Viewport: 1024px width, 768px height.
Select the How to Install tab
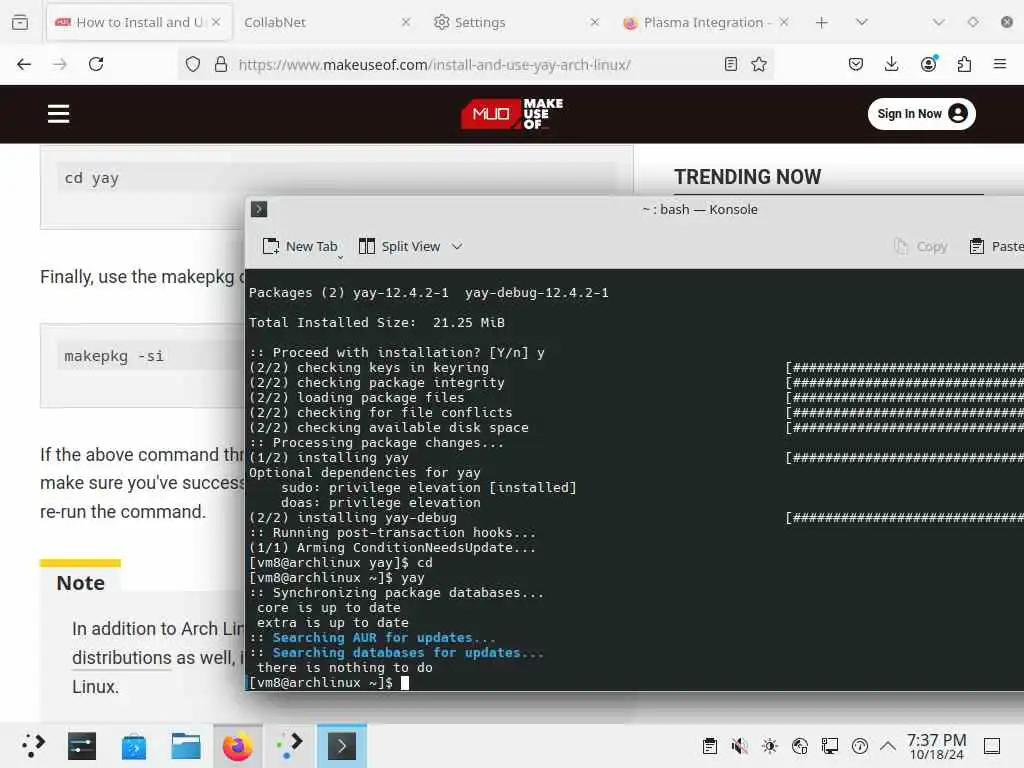click(x=139, y=22)
